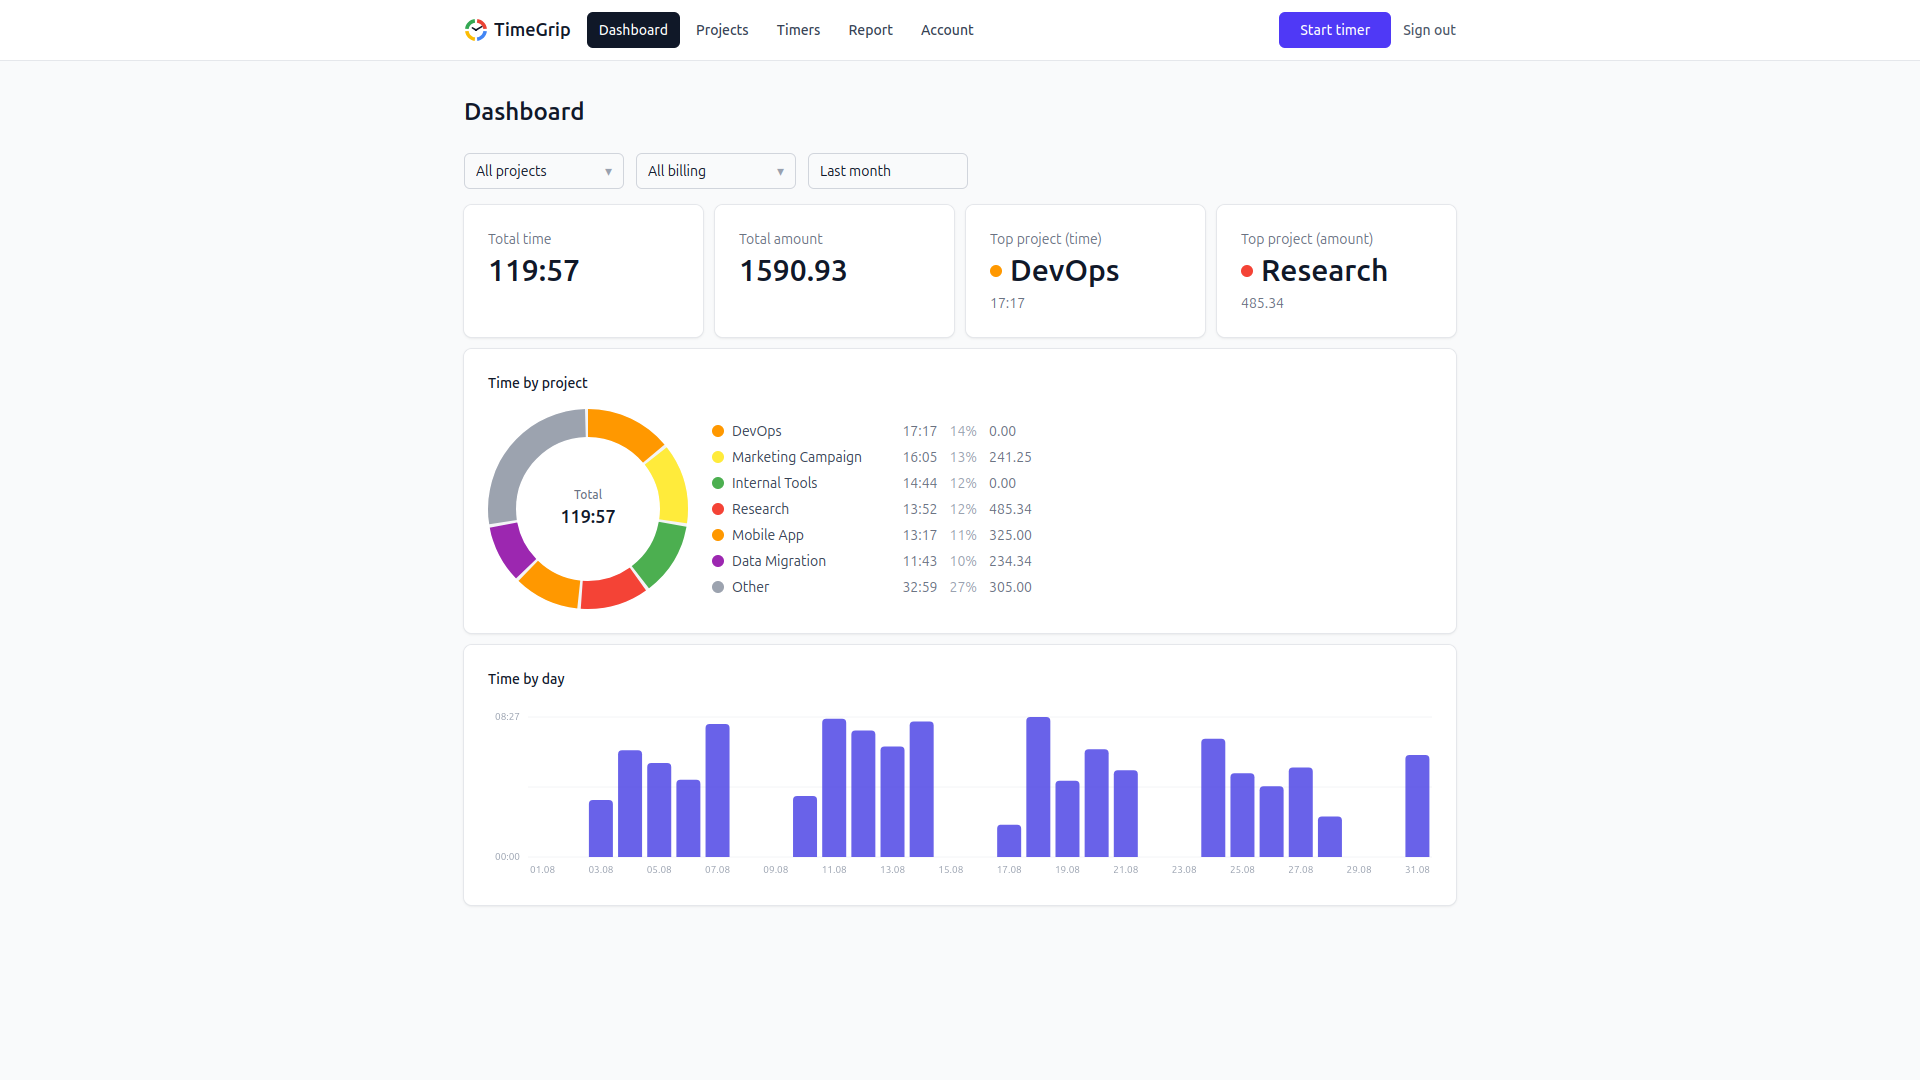Open the Last month date range field
1920x1080 pixels.
pos(888,171)
